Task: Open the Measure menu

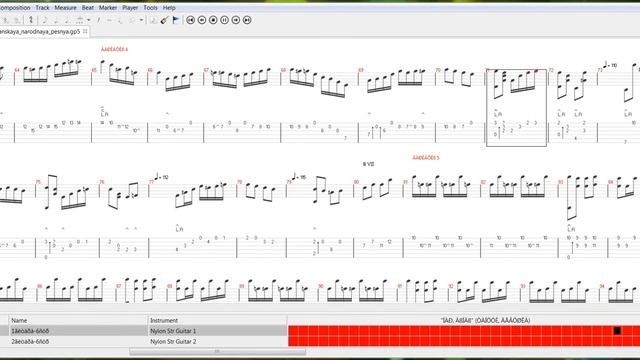Action: 65,7
